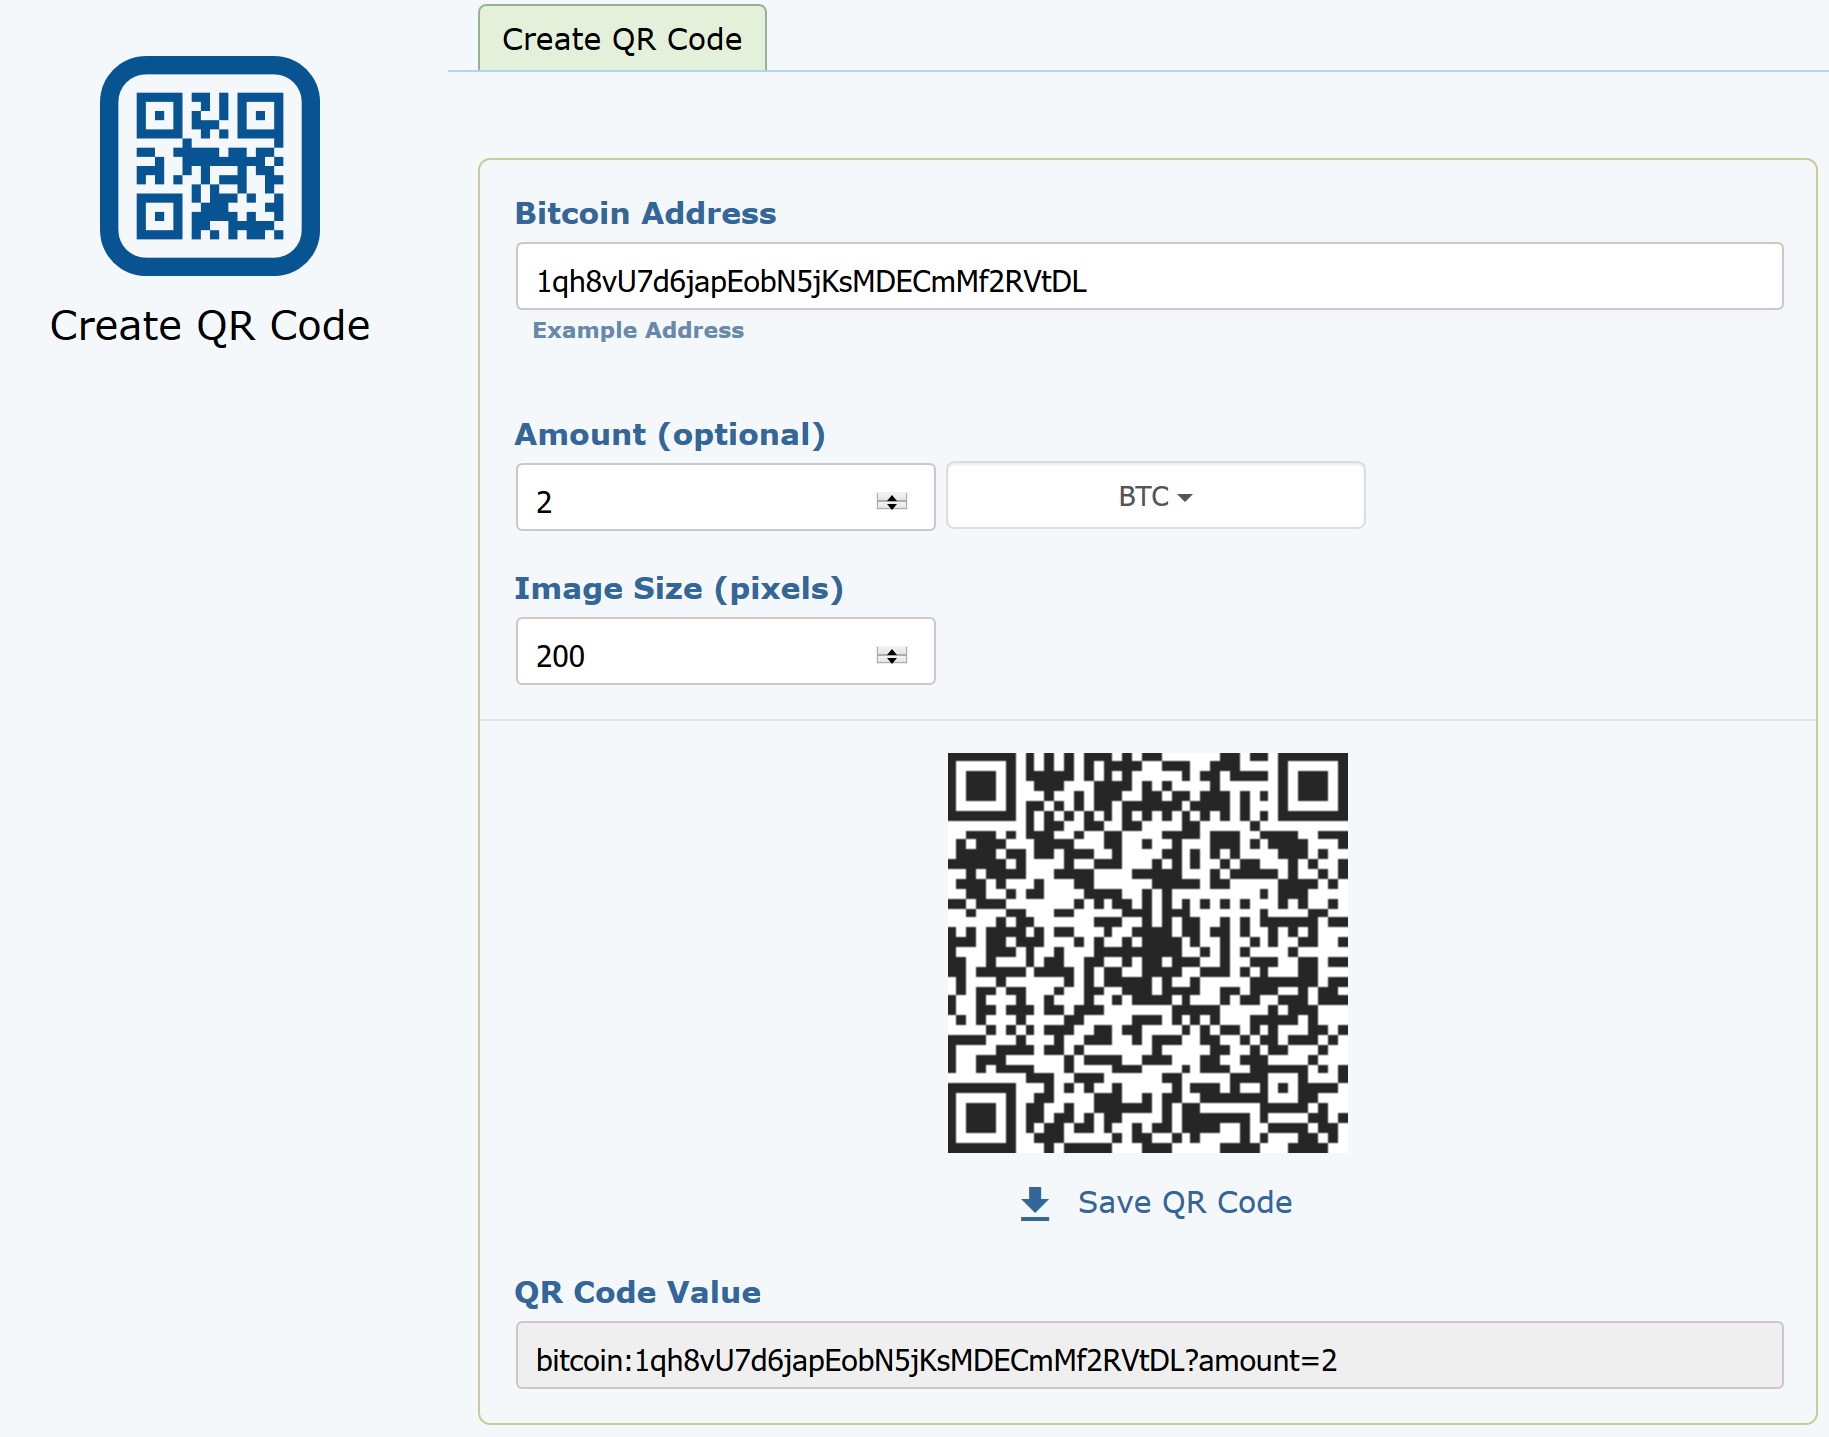Click the download arrow icon
1829x1437 pixels.
point(1035,1203)
